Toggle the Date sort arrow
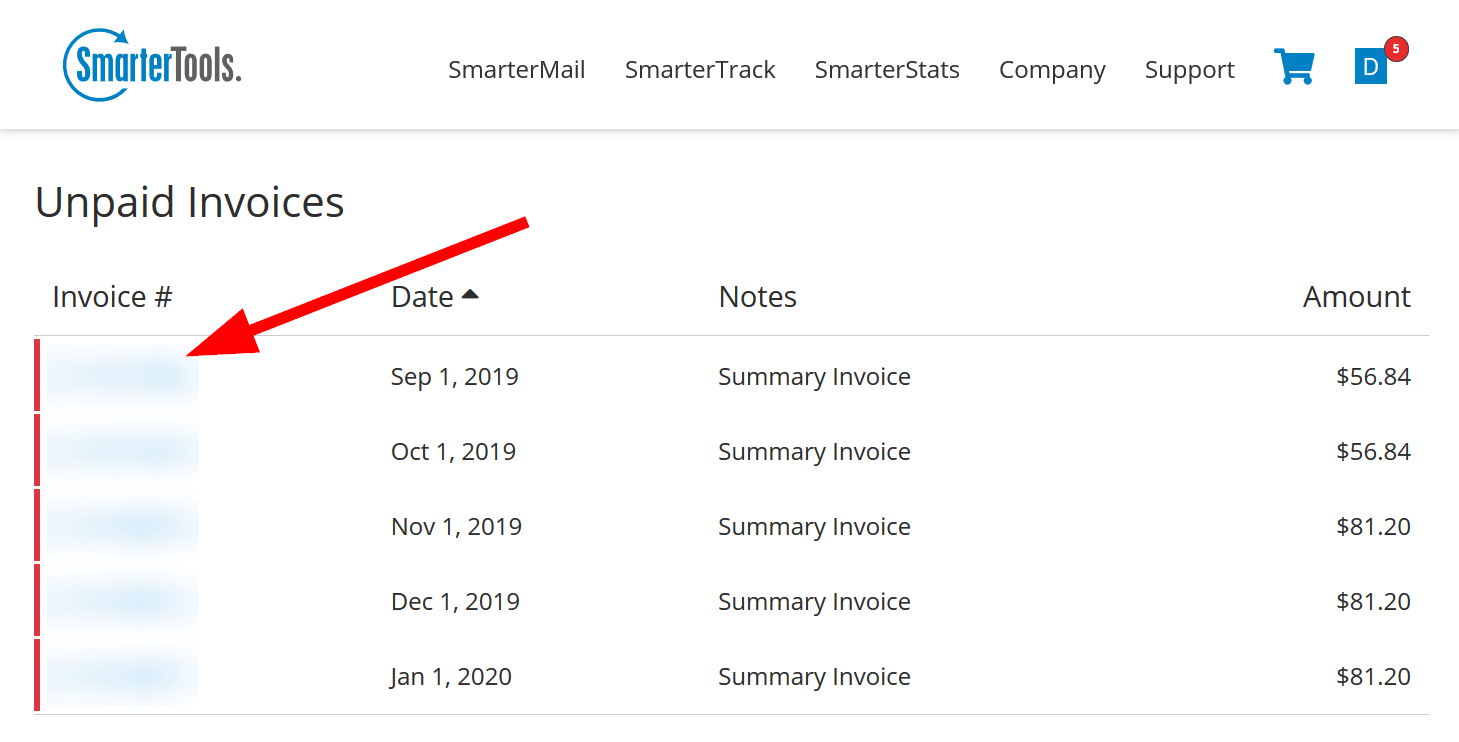The image size is (1459, 742). click(x=469, y=295)
